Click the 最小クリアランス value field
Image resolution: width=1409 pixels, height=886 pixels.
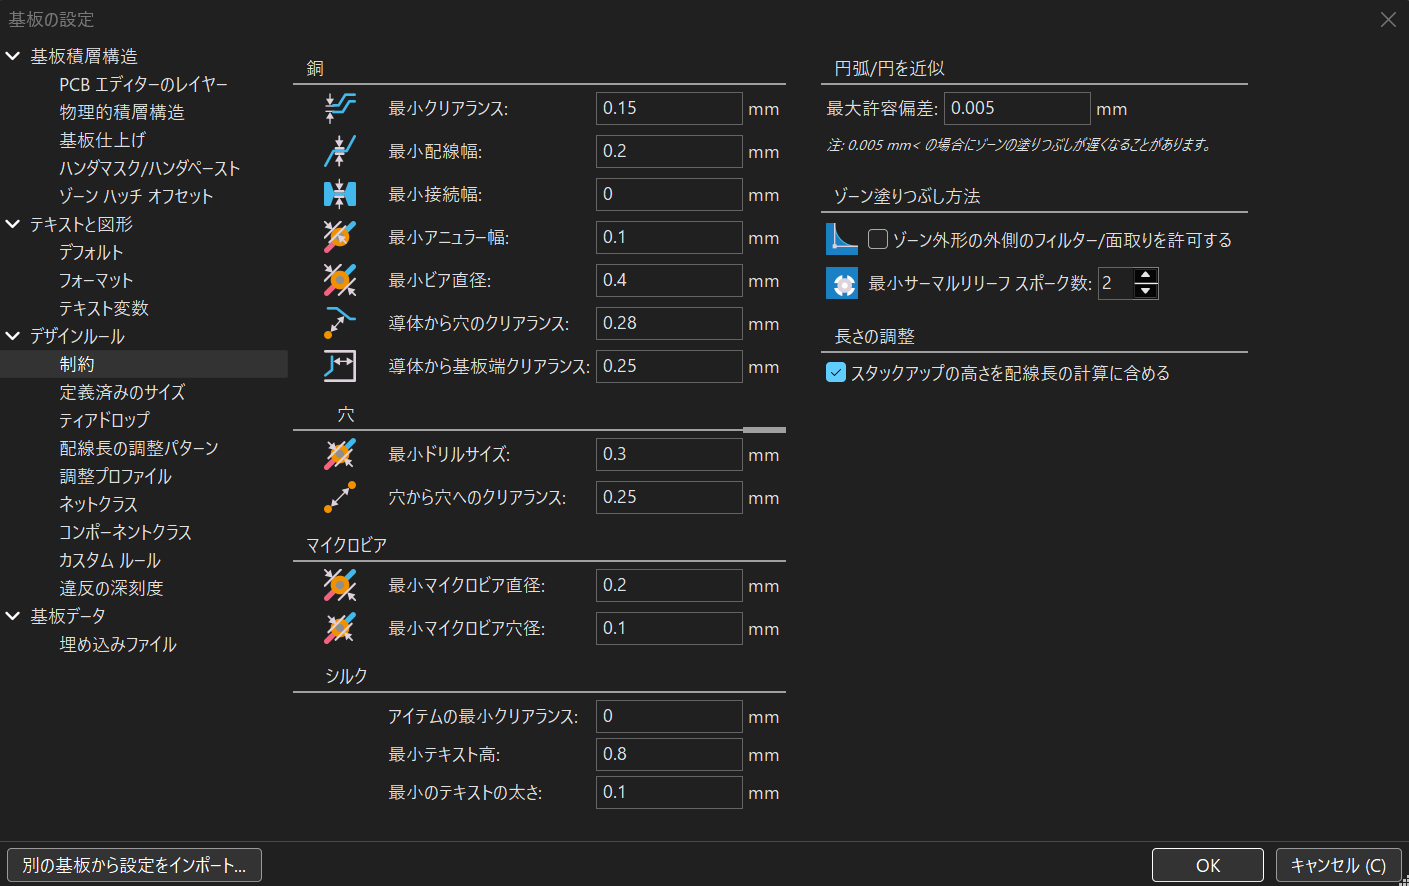[669, 108]
